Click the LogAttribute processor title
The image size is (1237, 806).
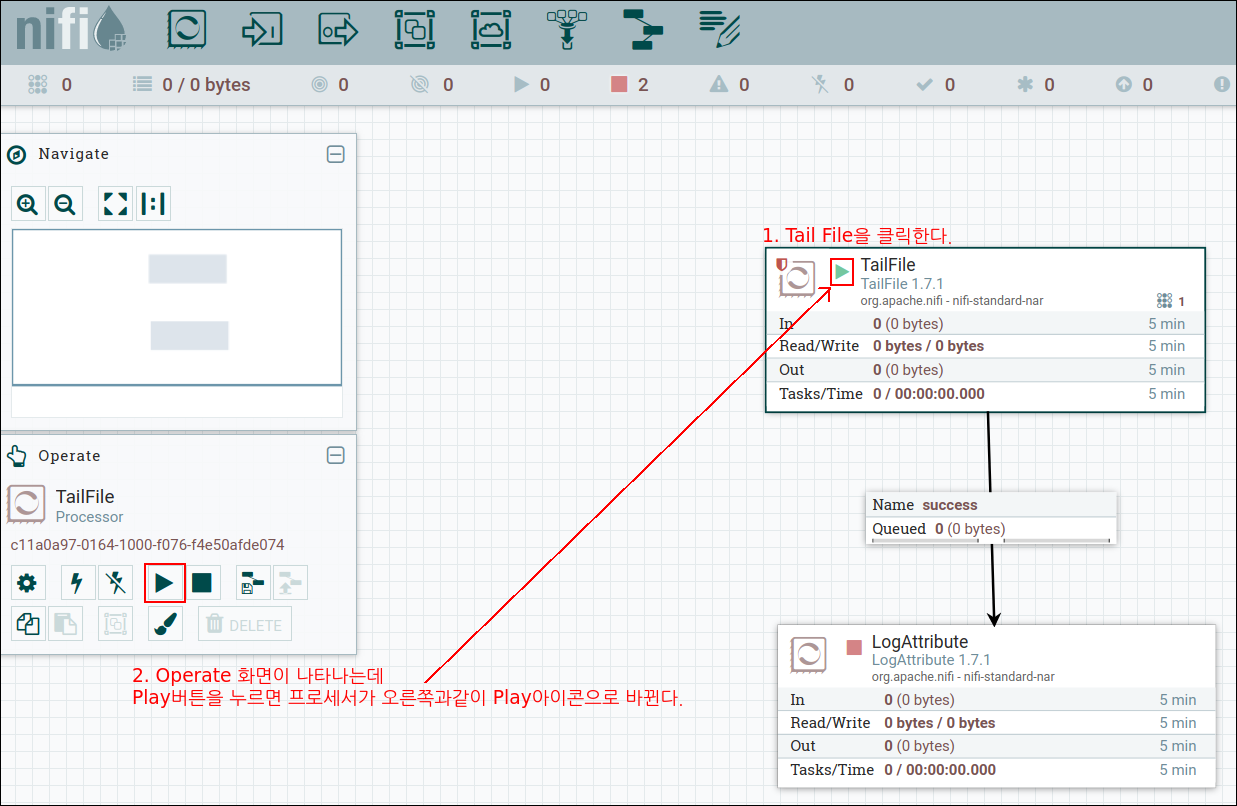point(920,642)
